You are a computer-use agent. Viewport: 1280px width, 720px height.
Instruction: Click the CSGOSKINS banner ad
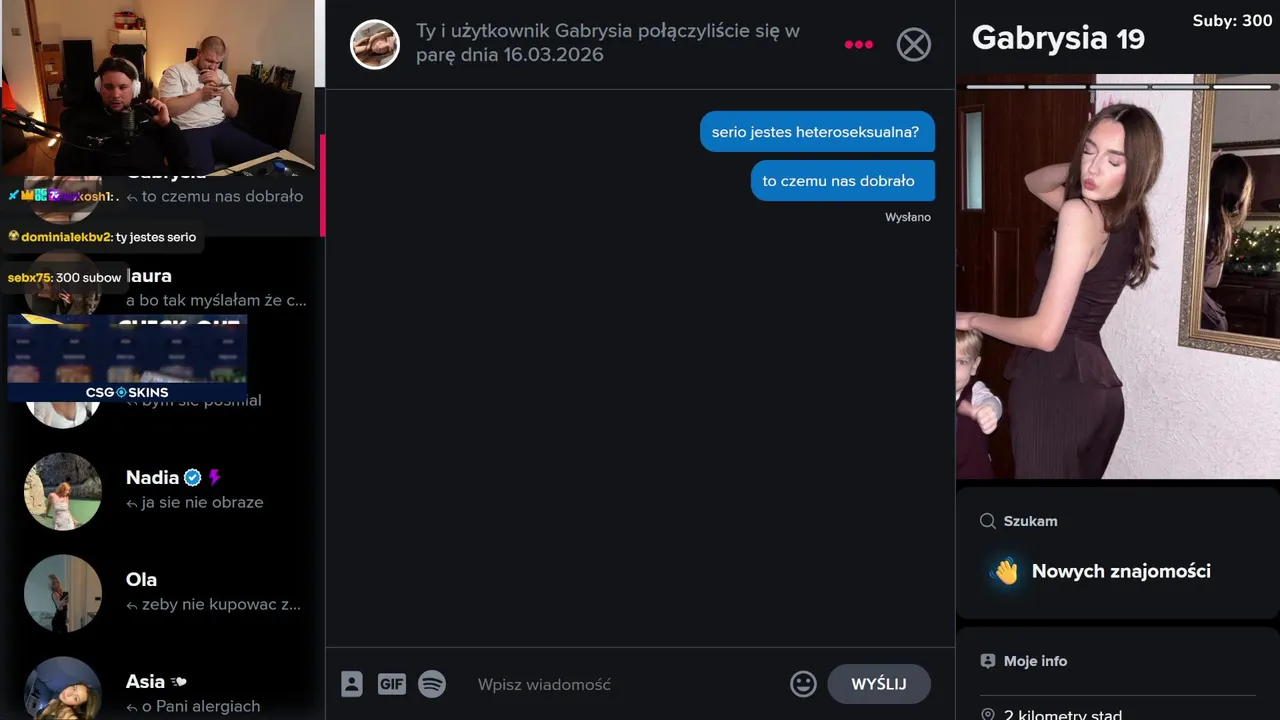[x=127, y=358]
